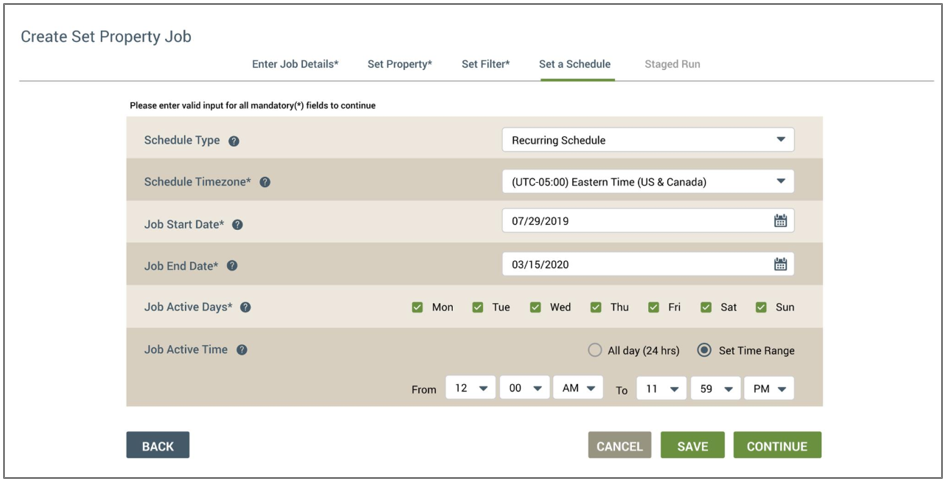
Task: Uncheck the Mon active day checkbox
Action: [417, 308]
